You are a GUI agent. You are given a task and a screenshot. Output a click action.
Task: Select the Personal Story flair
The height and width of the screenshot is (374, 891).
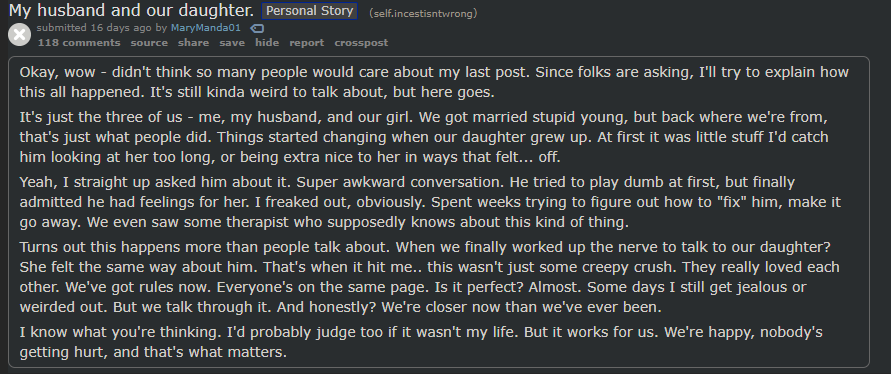(310, 11)
